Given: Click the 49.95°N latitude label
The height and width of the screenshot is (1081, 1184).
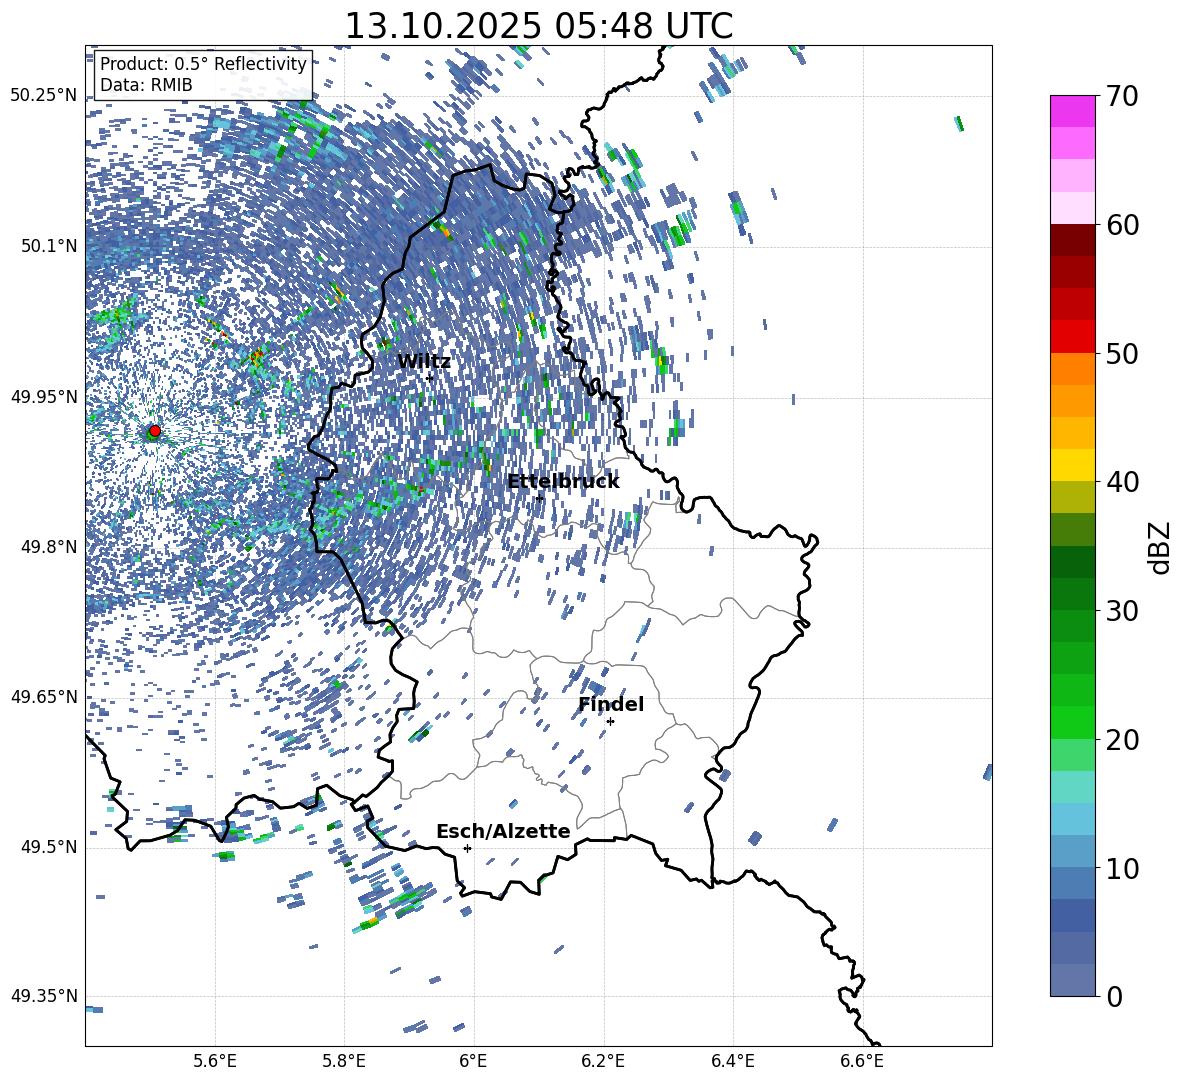Looking at the screenshot, I should click(44, 396).
